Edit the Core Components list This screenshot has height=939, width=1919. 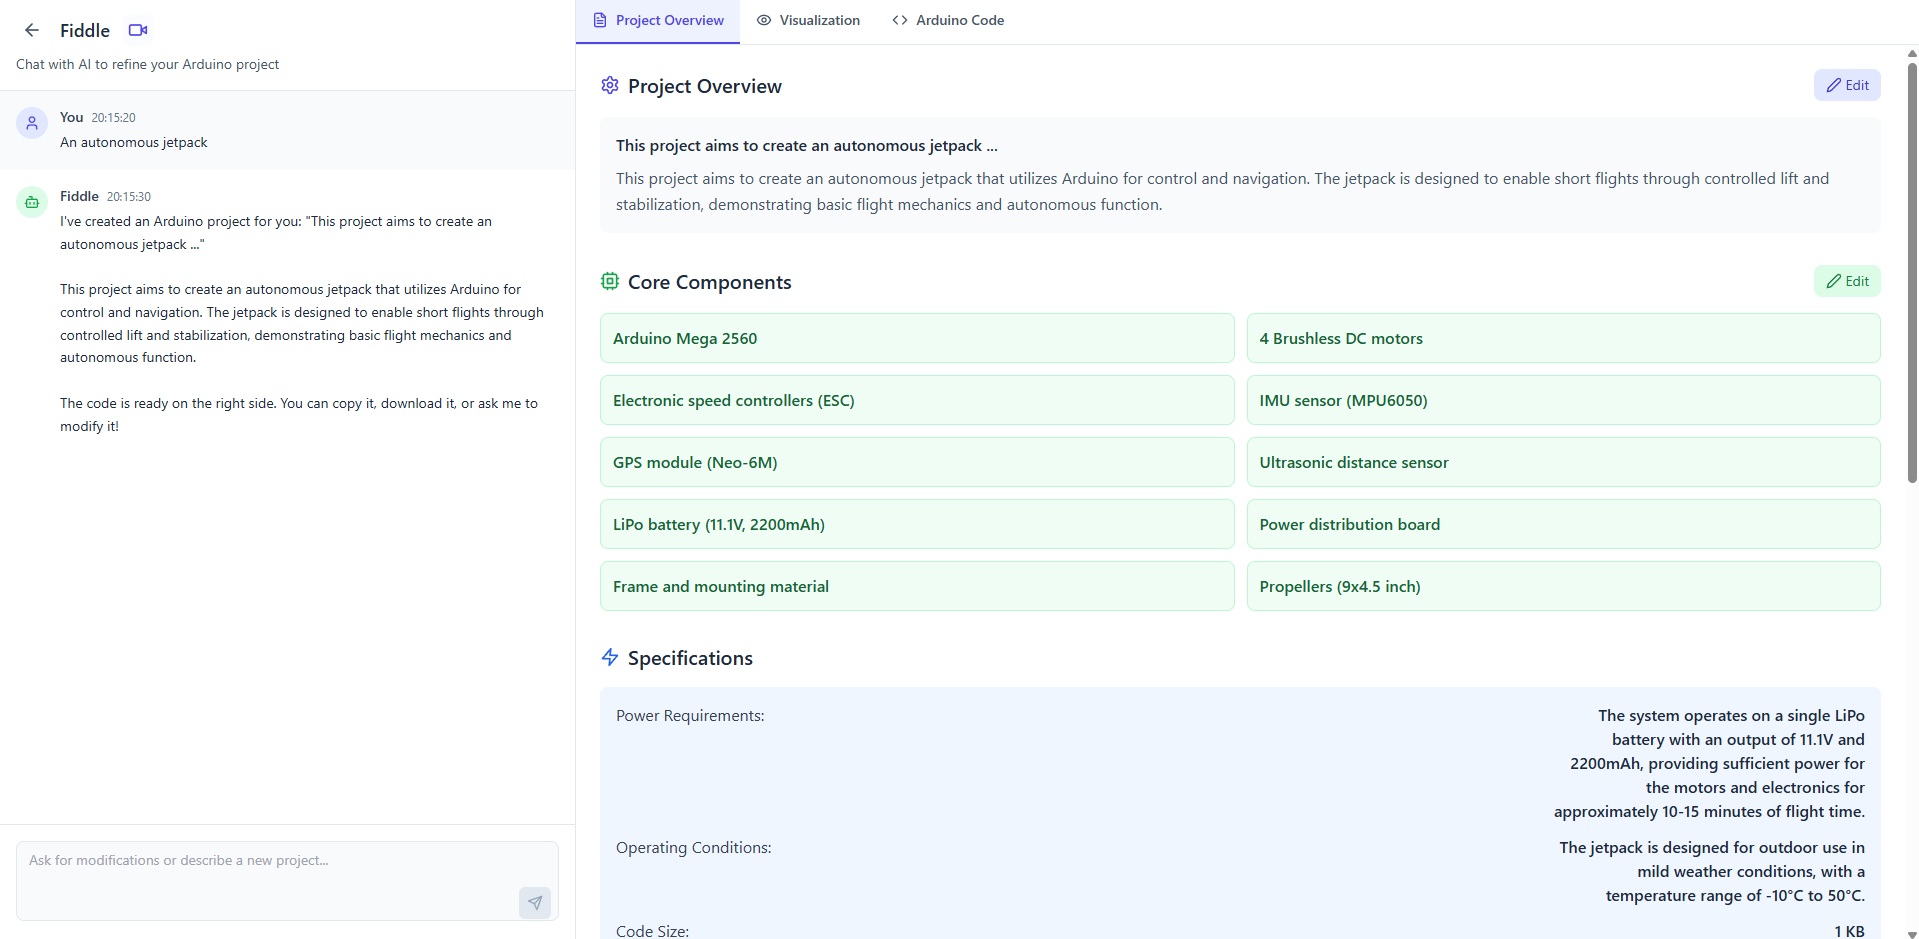pyautogui.click(x=1847, y=281)
